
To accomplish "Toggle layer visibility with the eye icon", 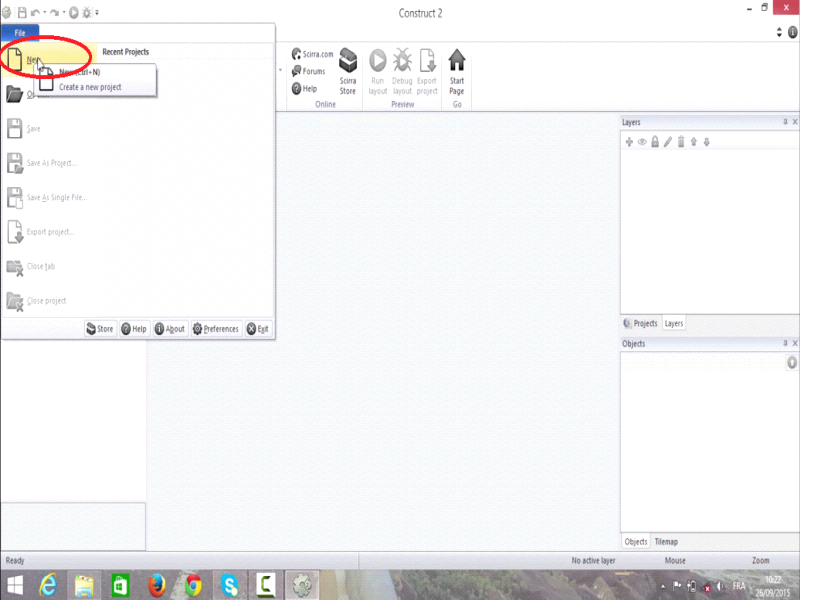I will [x=642, y=141].
